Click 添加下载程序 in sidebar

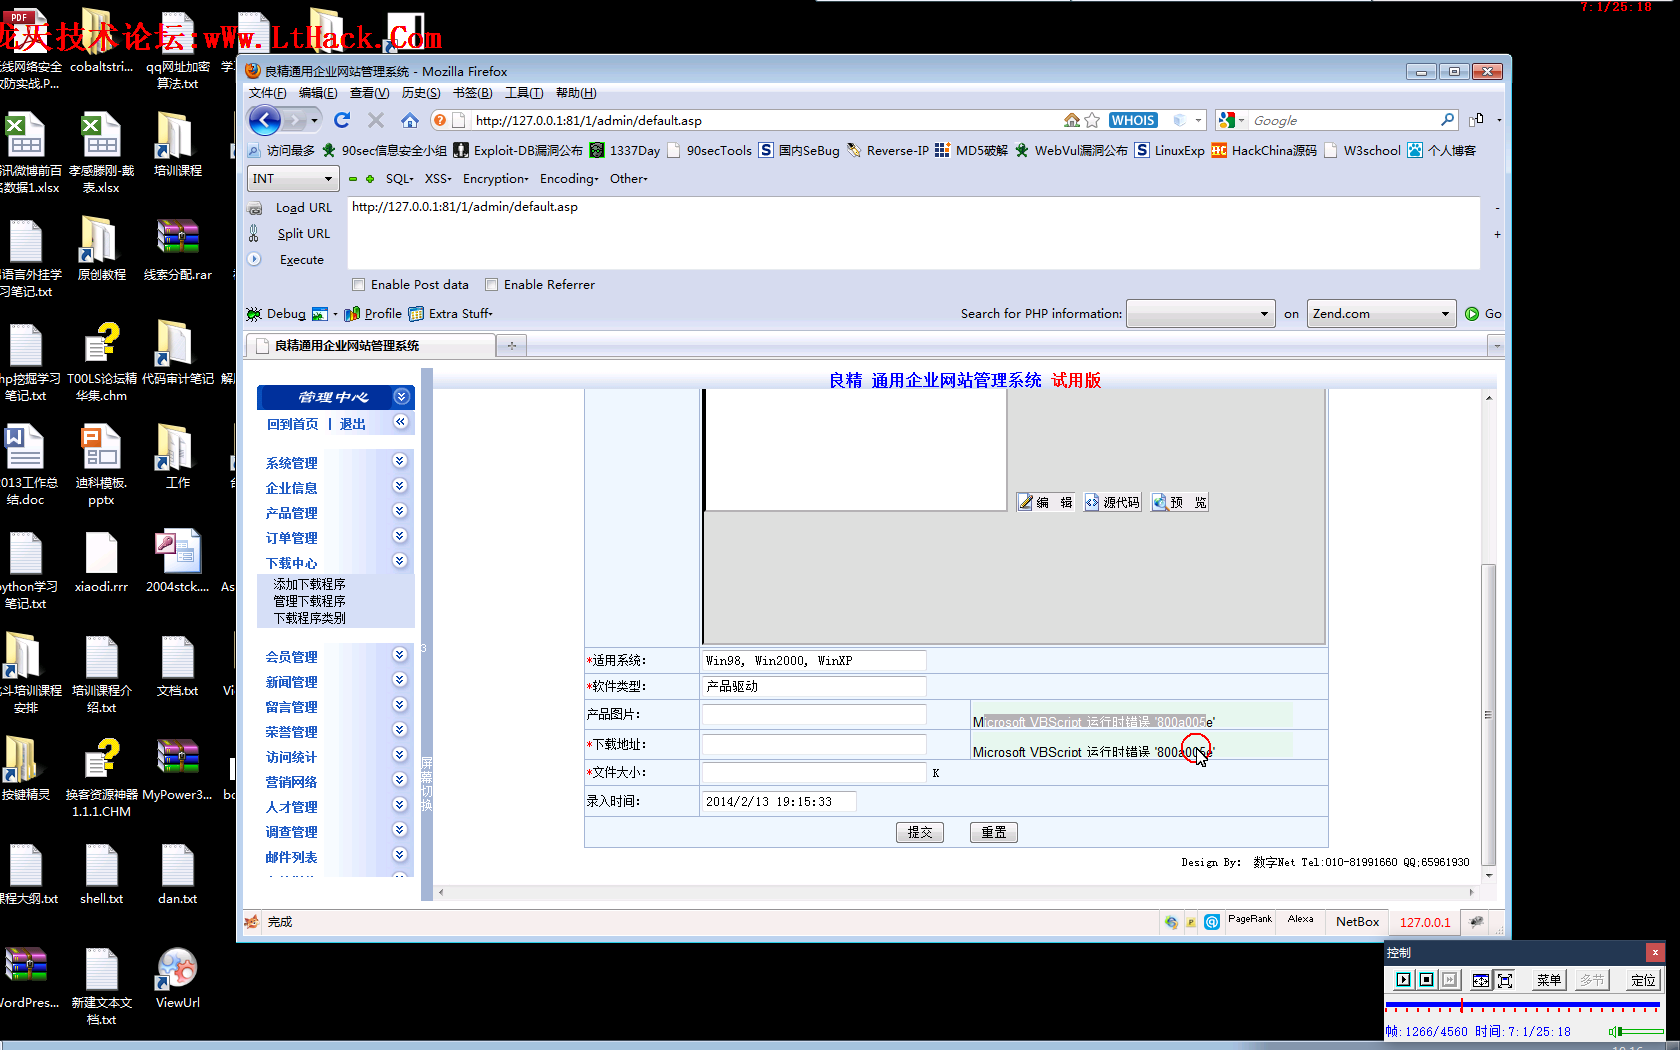[x=310, y=584]
